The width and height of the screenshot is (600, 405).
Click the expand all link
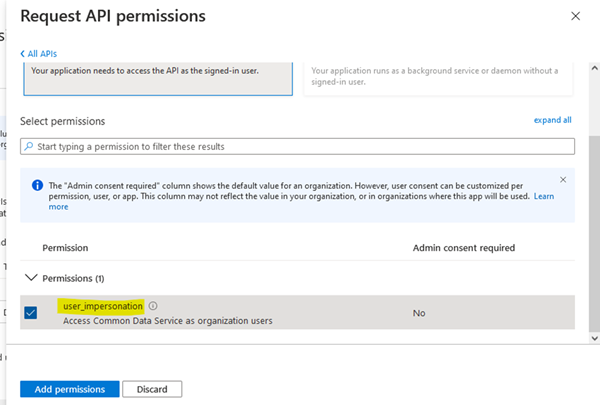click(x=552, y=120)
